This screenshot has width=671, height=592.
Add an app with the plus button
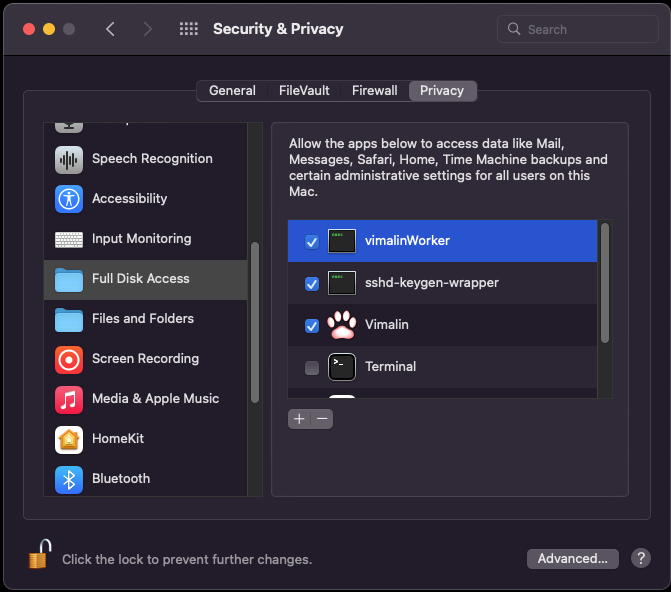click(x=299, y=419)
